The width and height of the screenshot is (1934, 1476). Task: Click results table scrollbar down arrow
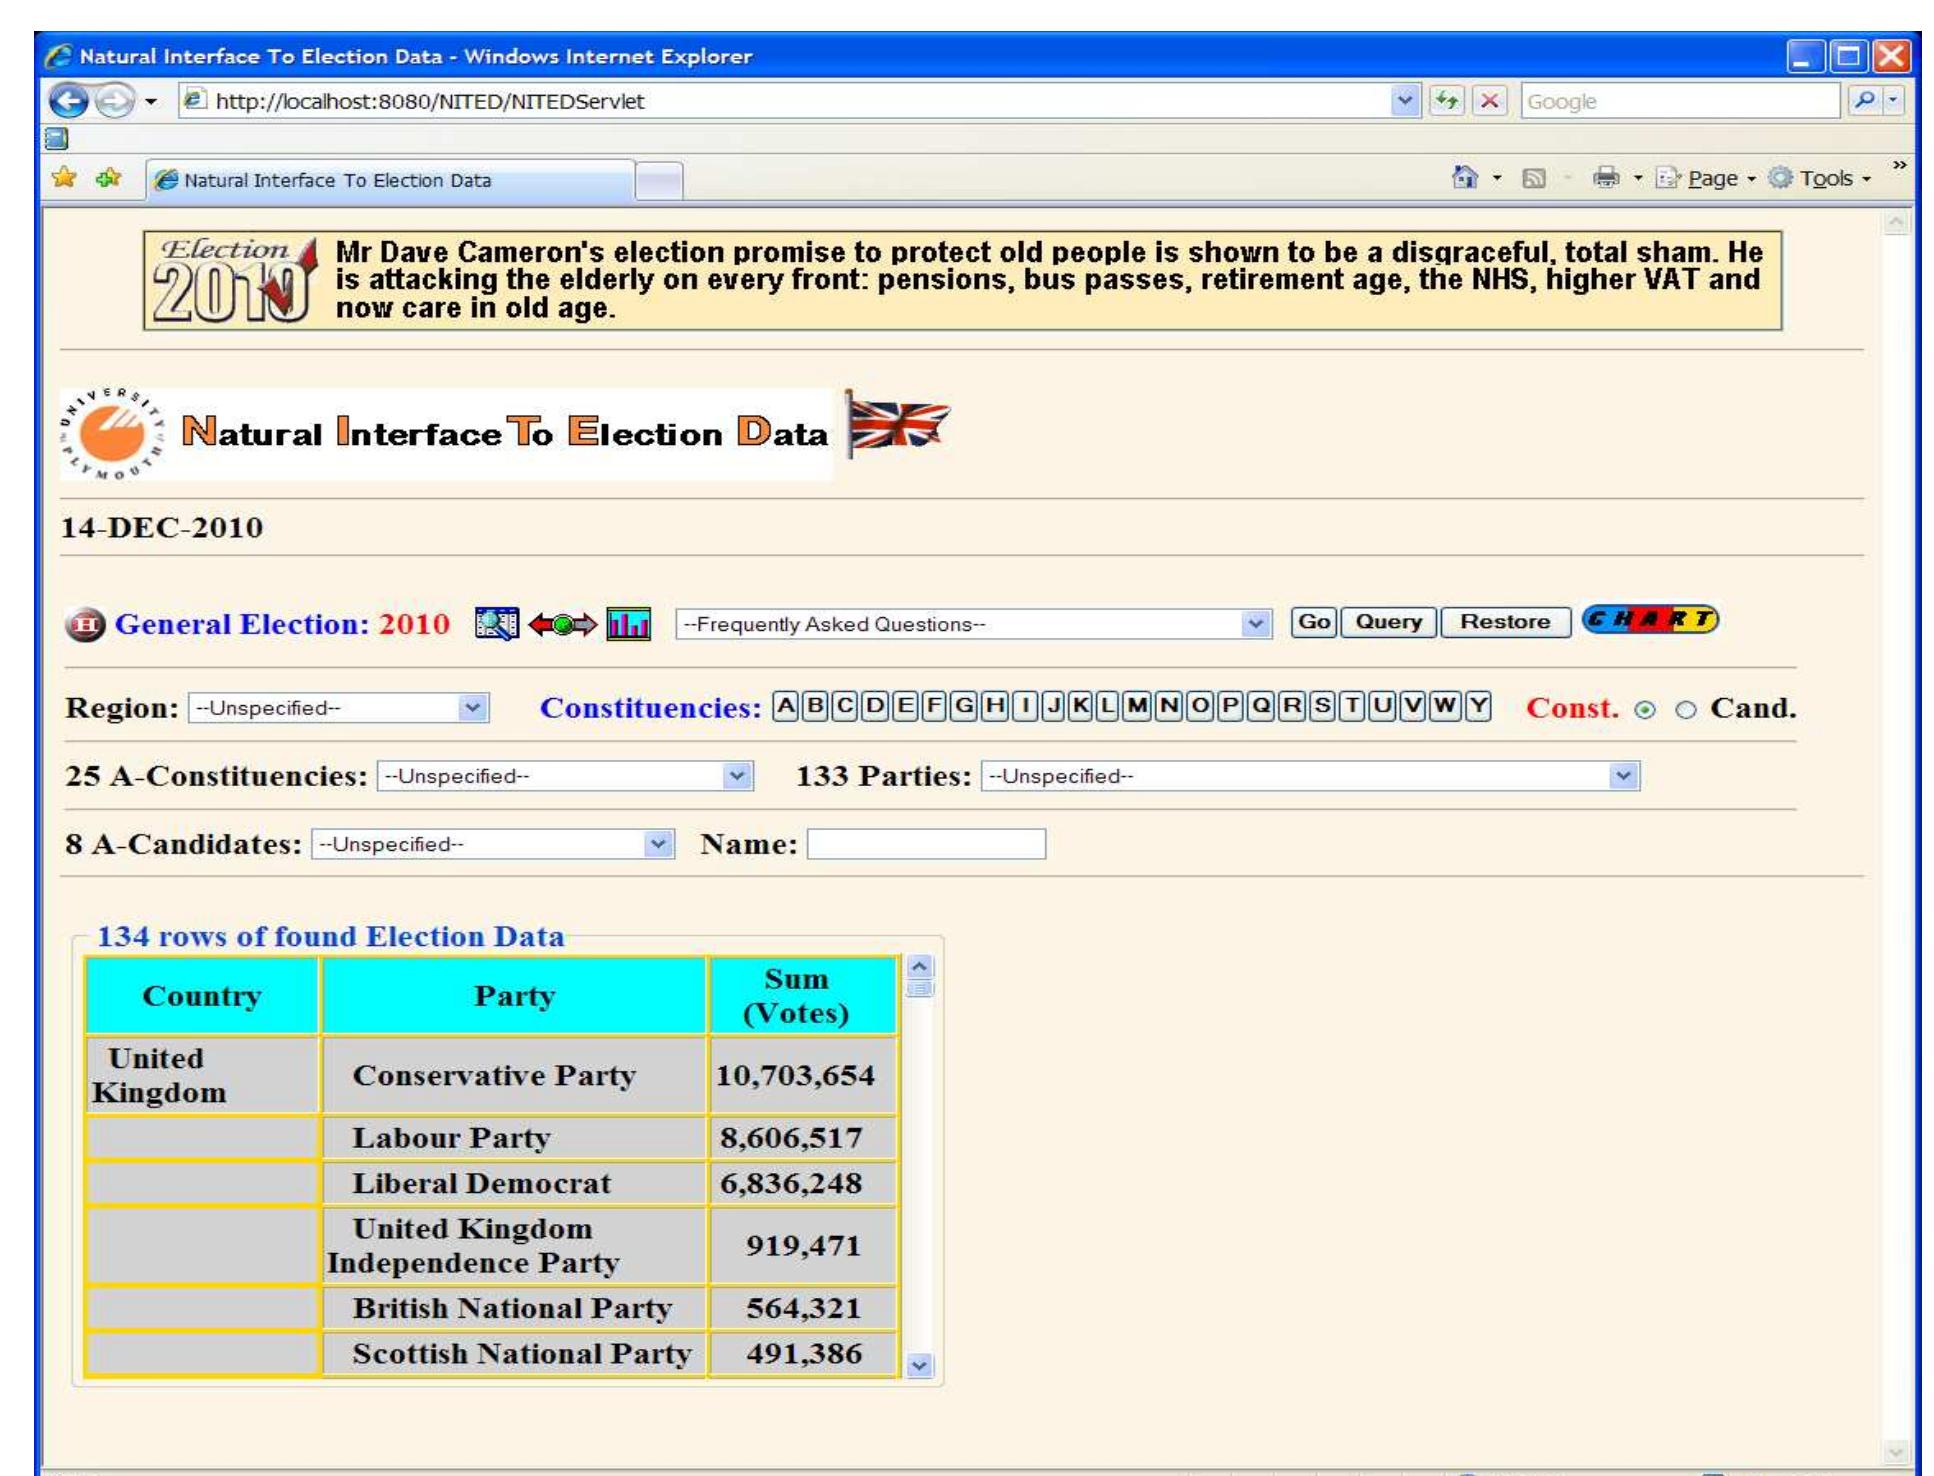pos(920,1366)
